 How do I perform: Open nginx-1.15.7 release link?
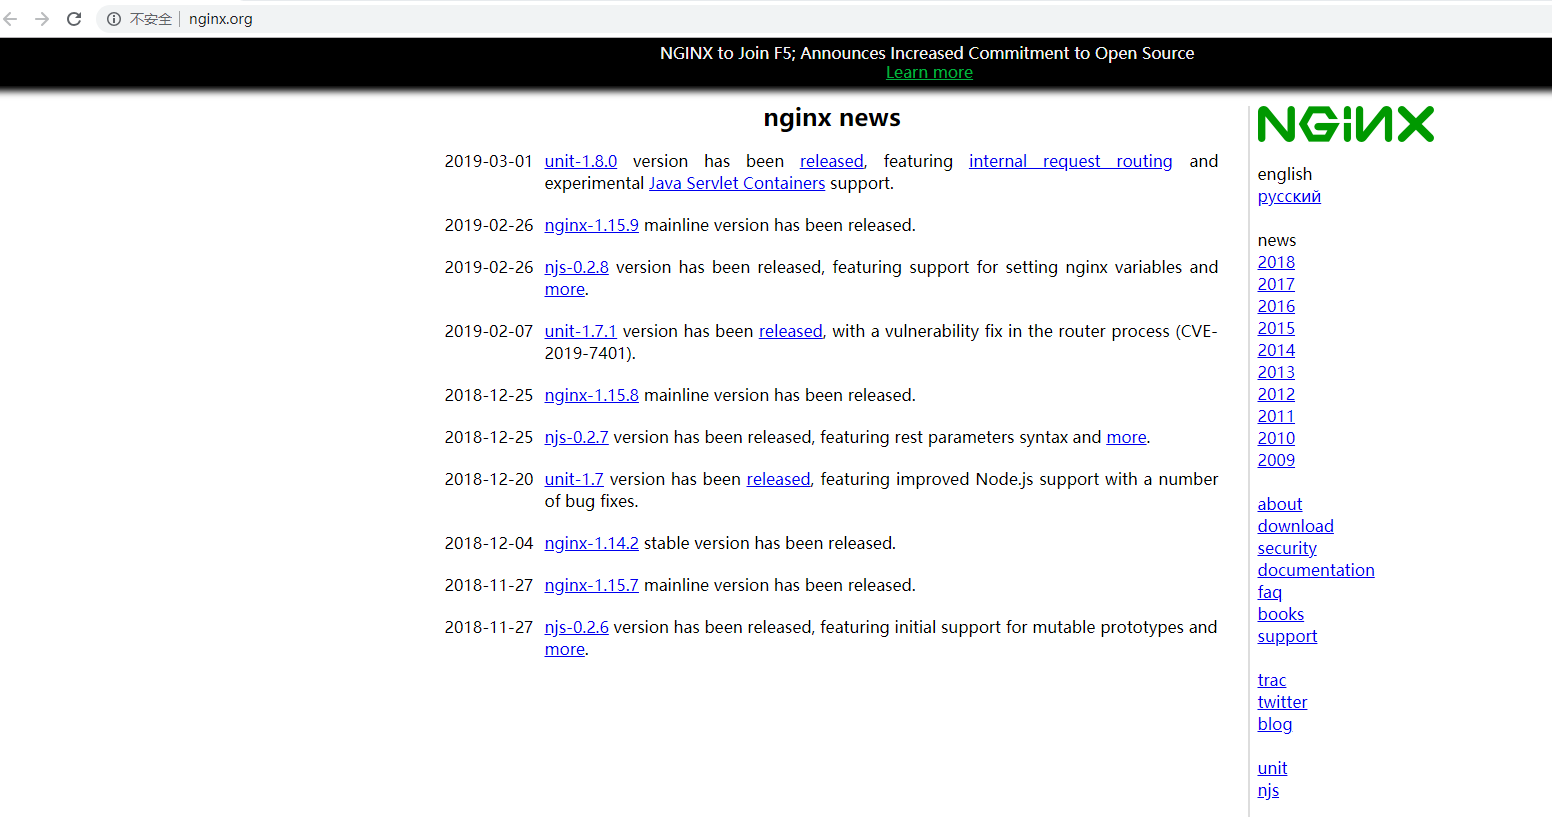(592, 585)
